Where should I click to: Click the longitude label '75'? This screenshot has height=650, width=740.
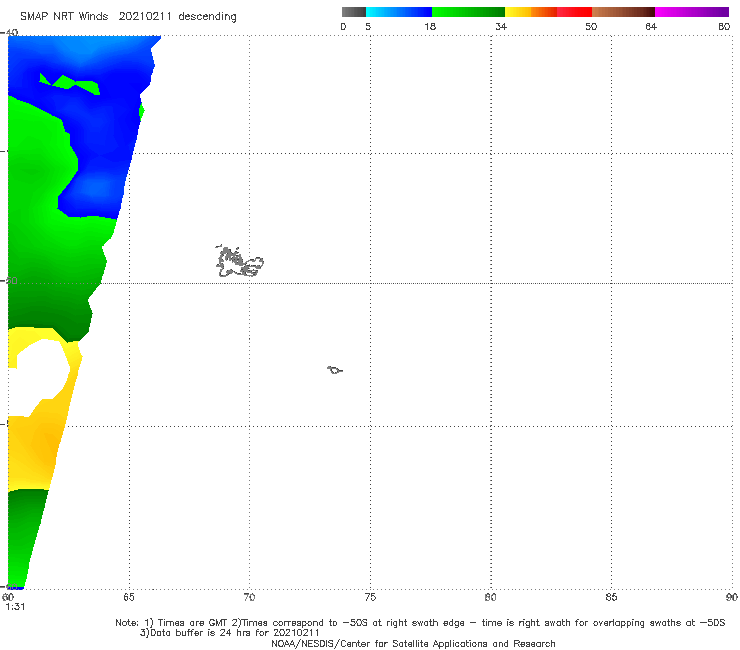[x=370, y=597]
